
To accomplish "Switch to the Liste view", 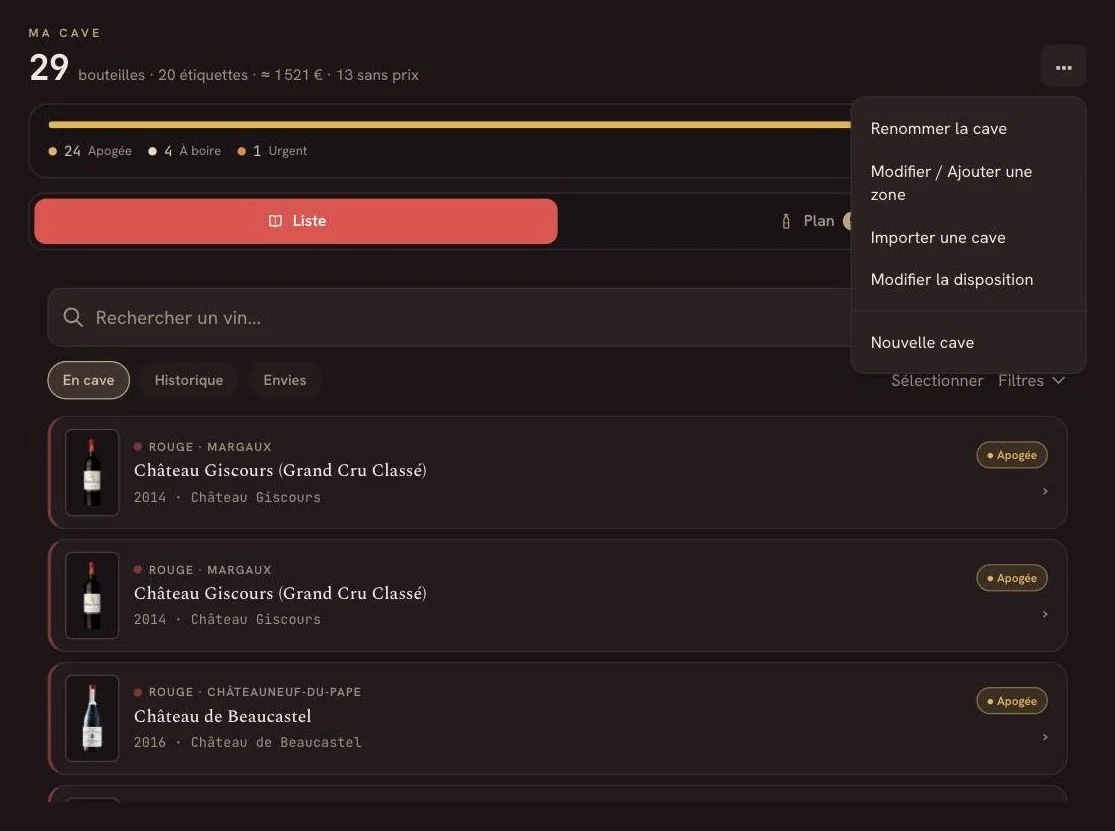I will (x=296, y=221).
